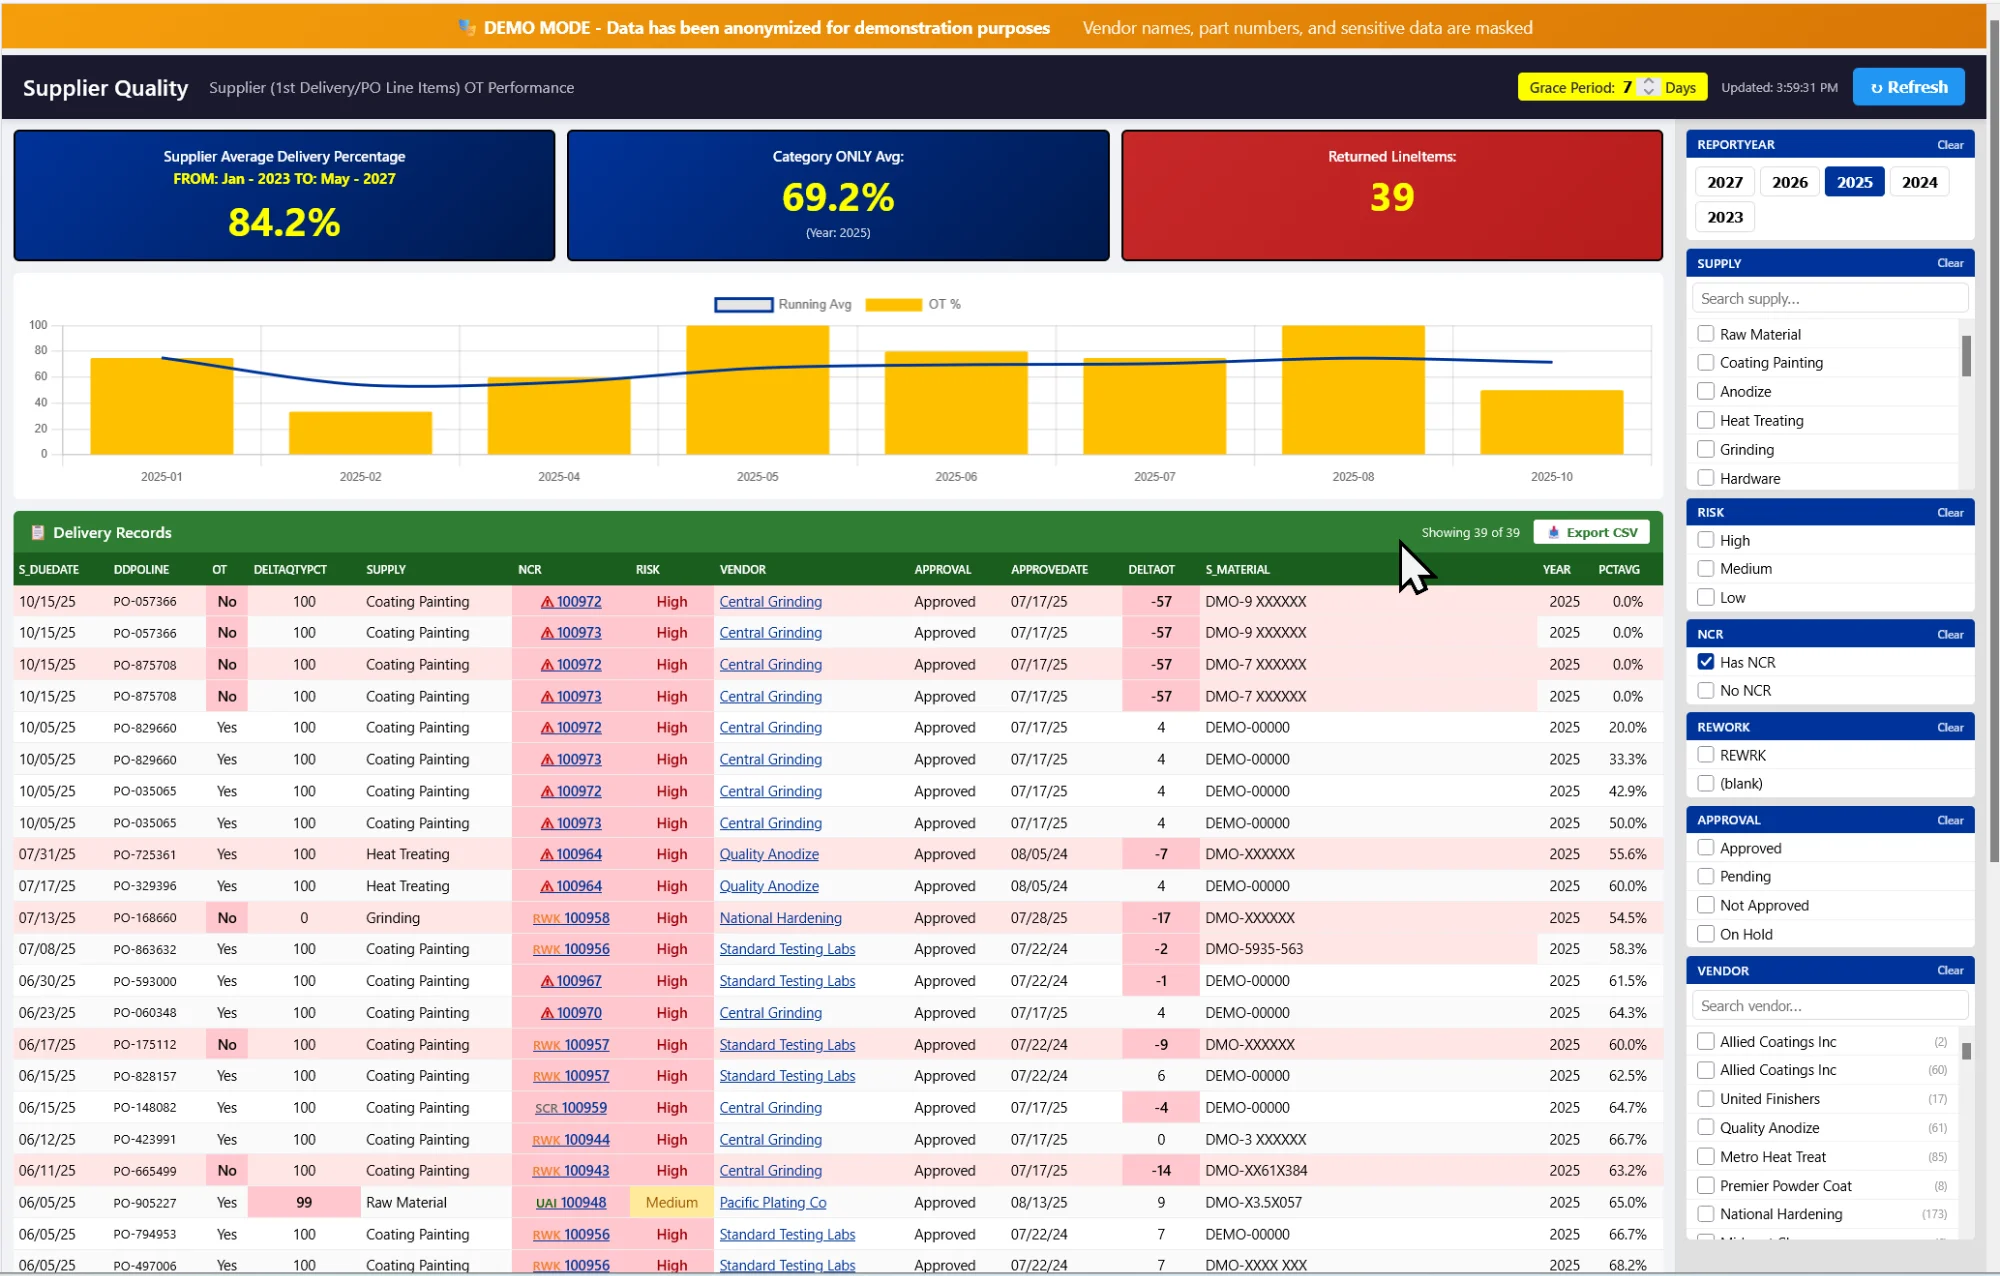The image size is (2000, 1276).
Task: Check the Heat Treating supply checkbox
Action: pyautogui.click(x=1706, y=421)
